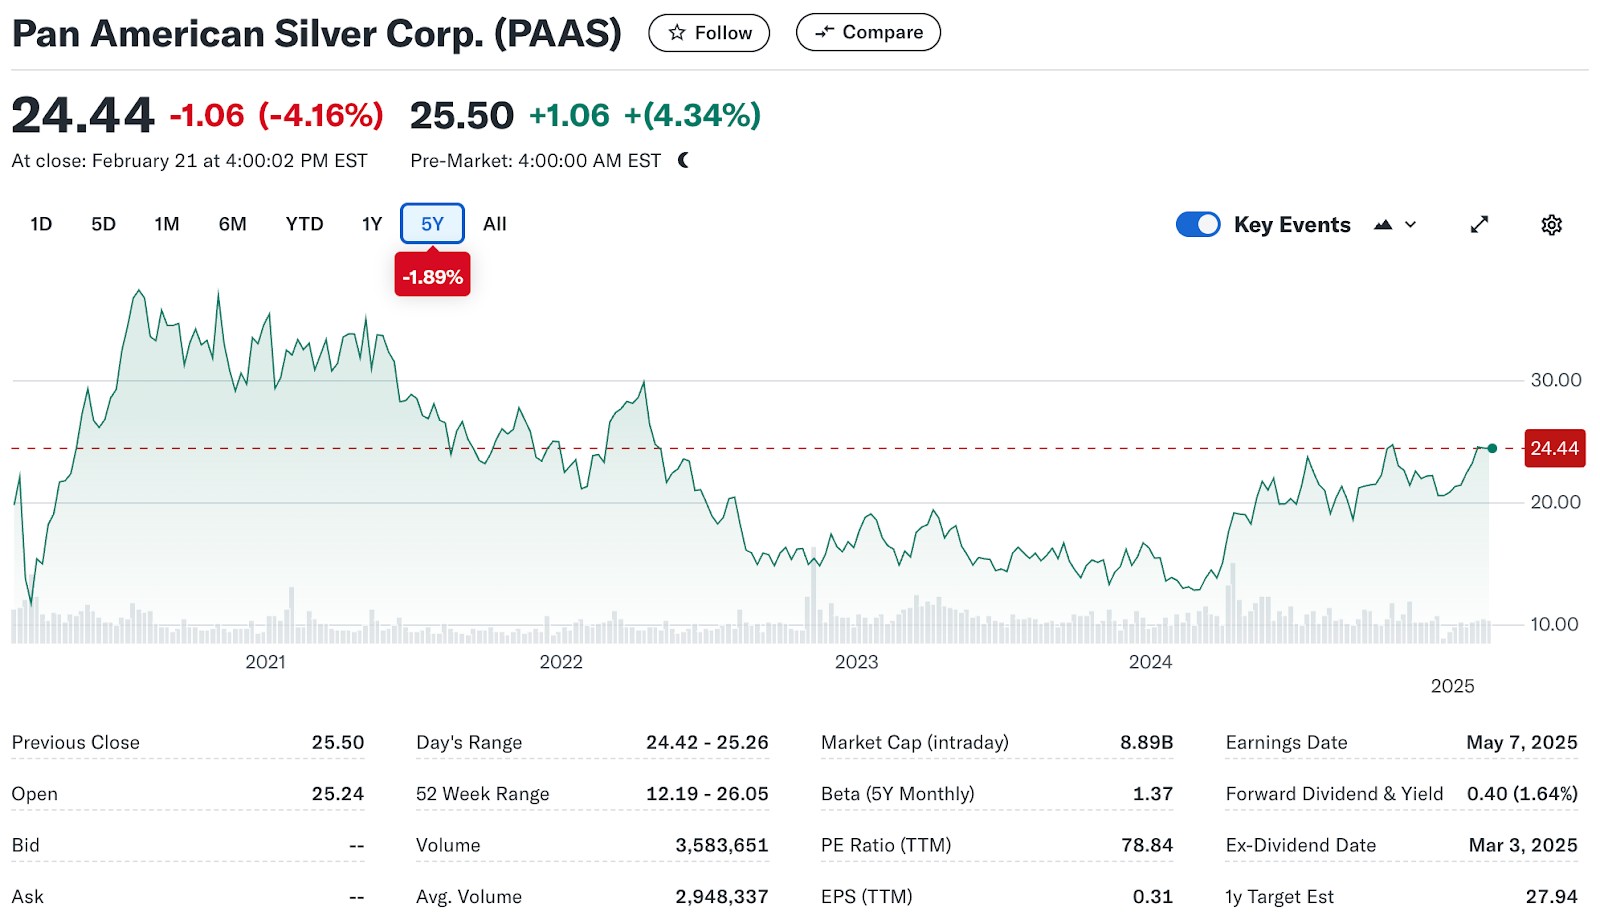Screen dimensions: 1600x916
Task: Click the red 24.44 price label on axis
Action: pos(1554,448)
